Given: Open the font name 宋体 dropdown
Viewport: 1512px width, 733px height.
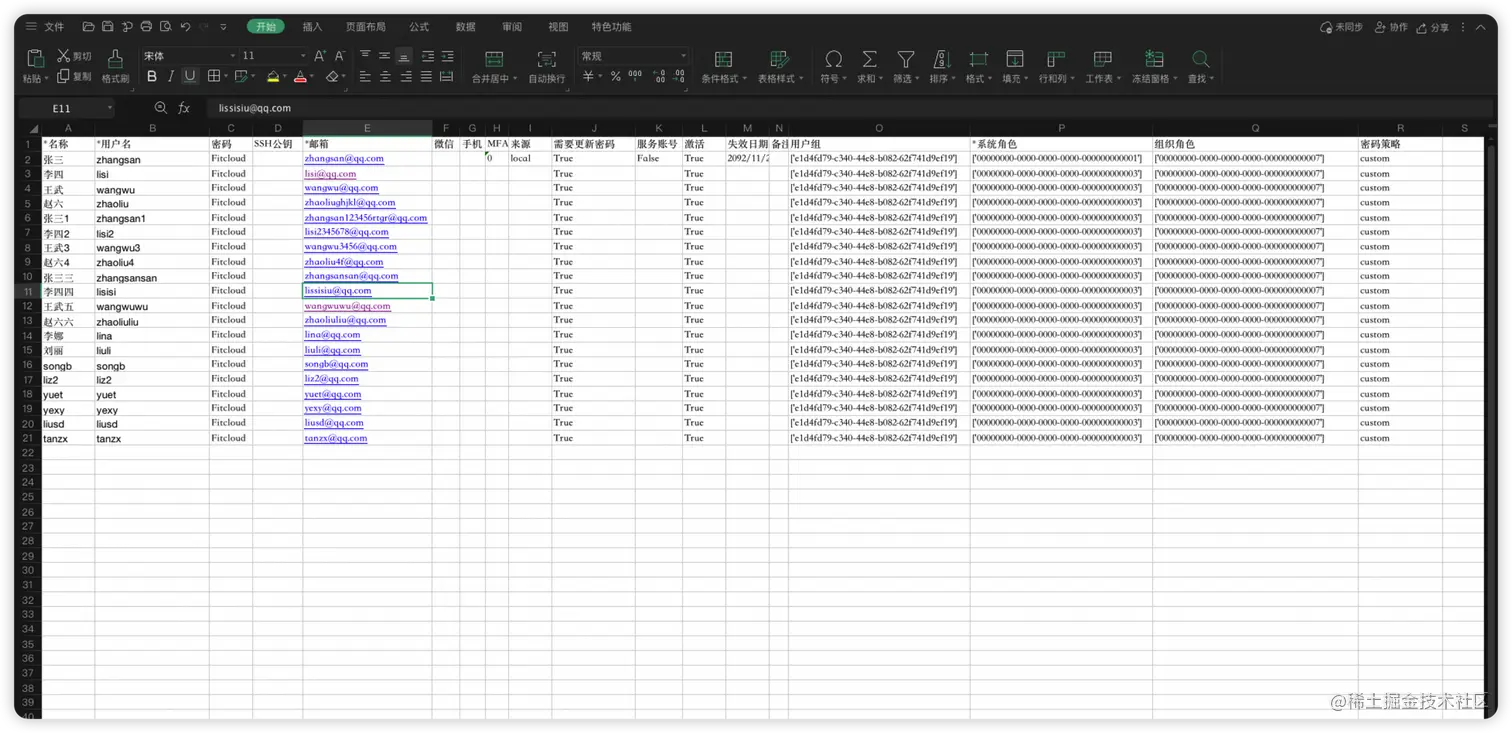Looking at the screenshot, I should (233, 56).
